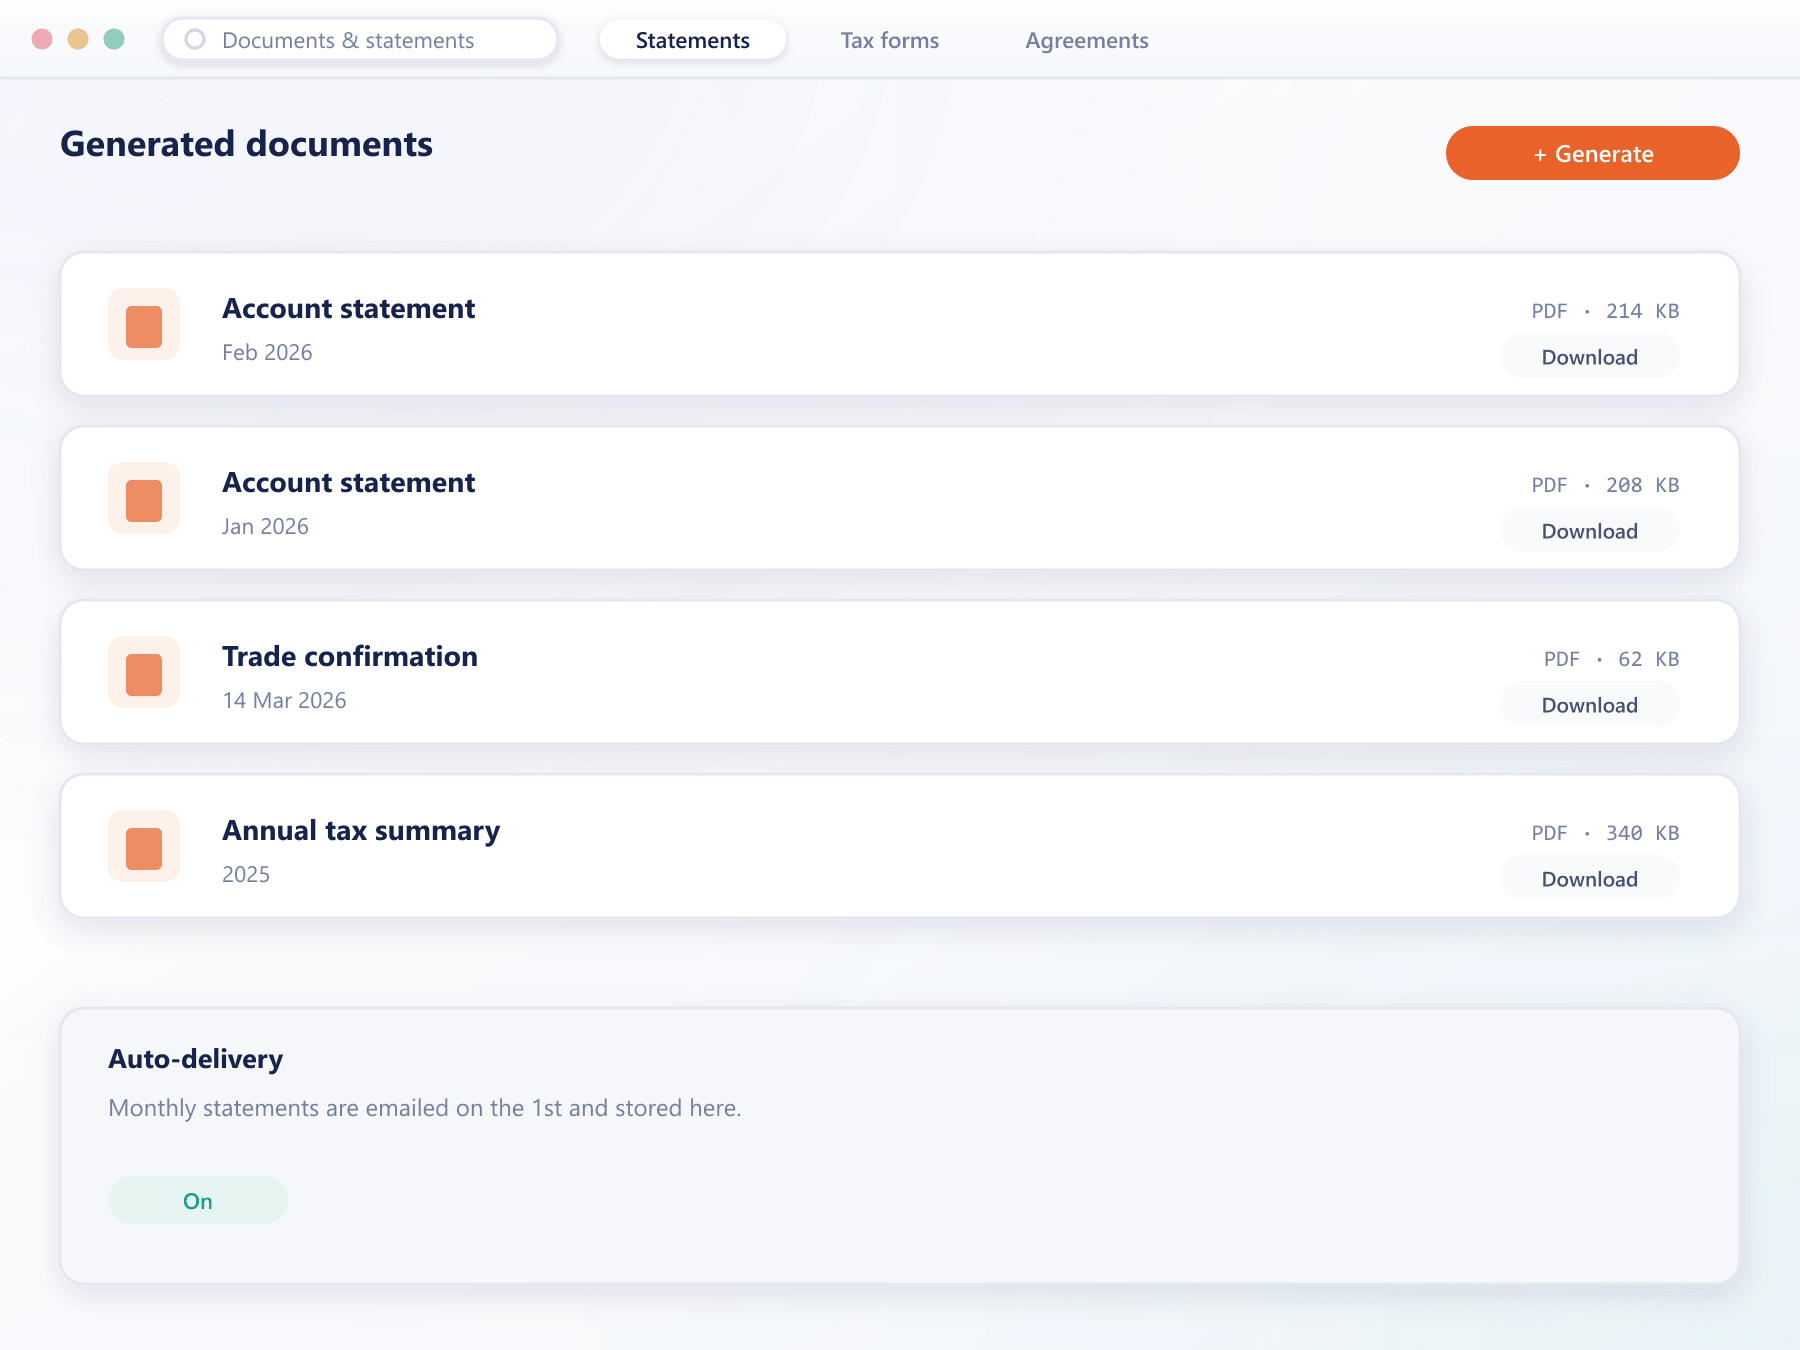Screen dimensions: 1800x1350
Task: Click the "Generated documents" heading
Action: pyautogui.click(x=246, y=144)
